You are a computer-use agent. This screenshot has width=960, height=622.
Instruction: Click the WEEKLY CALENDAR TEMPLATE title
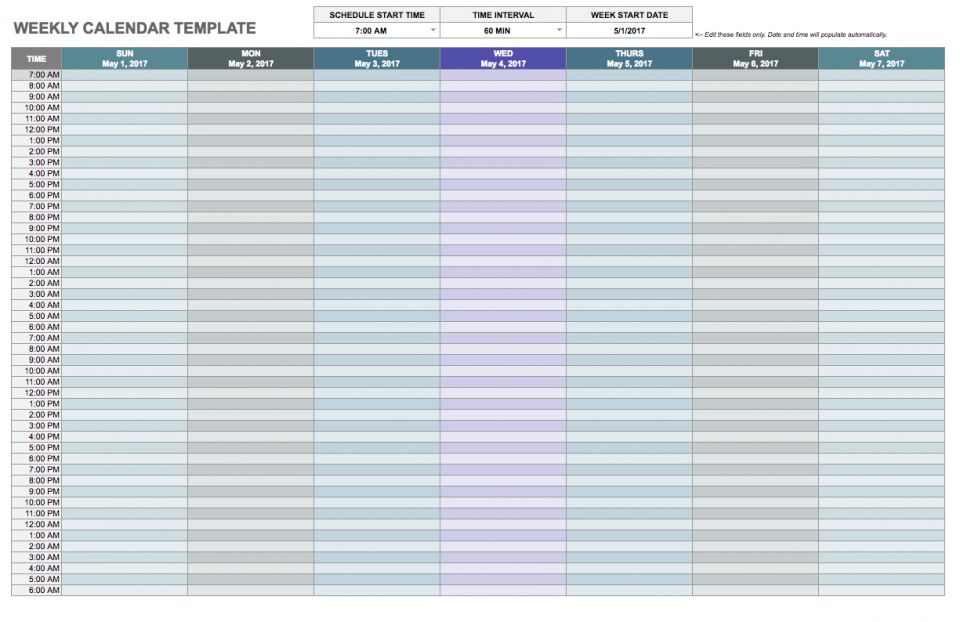(x=135, y=27)
